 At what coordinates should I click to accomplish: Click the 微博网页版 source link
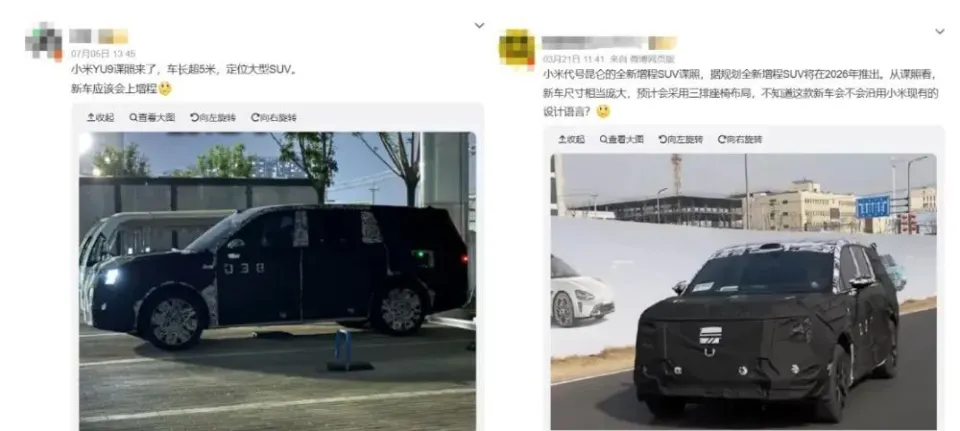(652, 59)
